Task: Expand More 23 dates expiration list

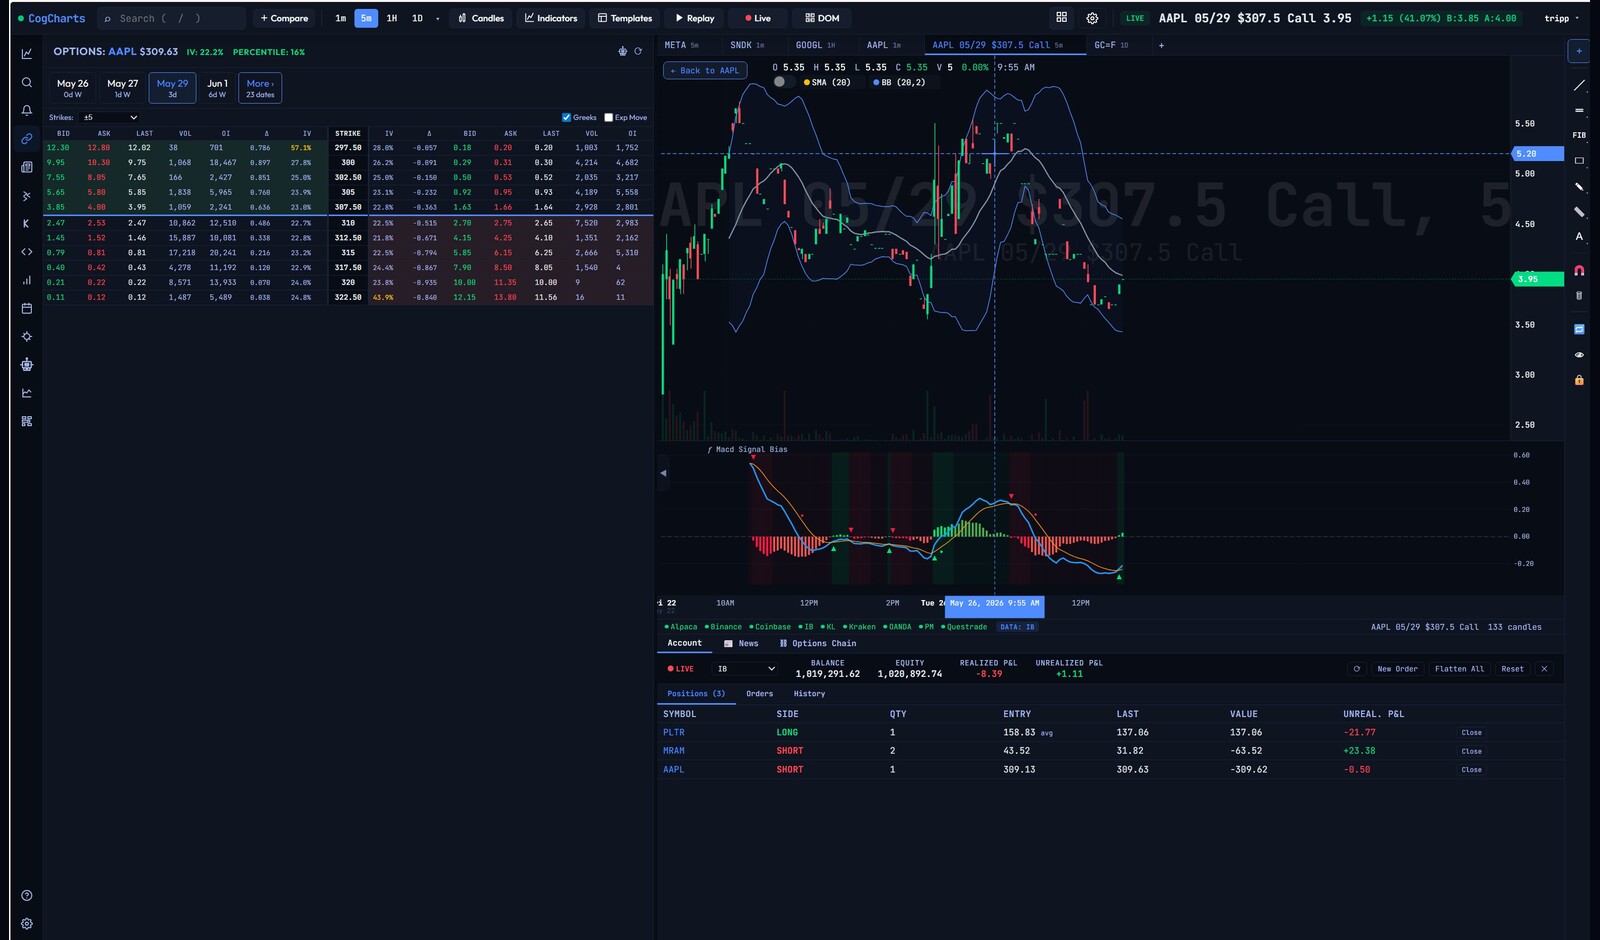Action: [260, 88]
